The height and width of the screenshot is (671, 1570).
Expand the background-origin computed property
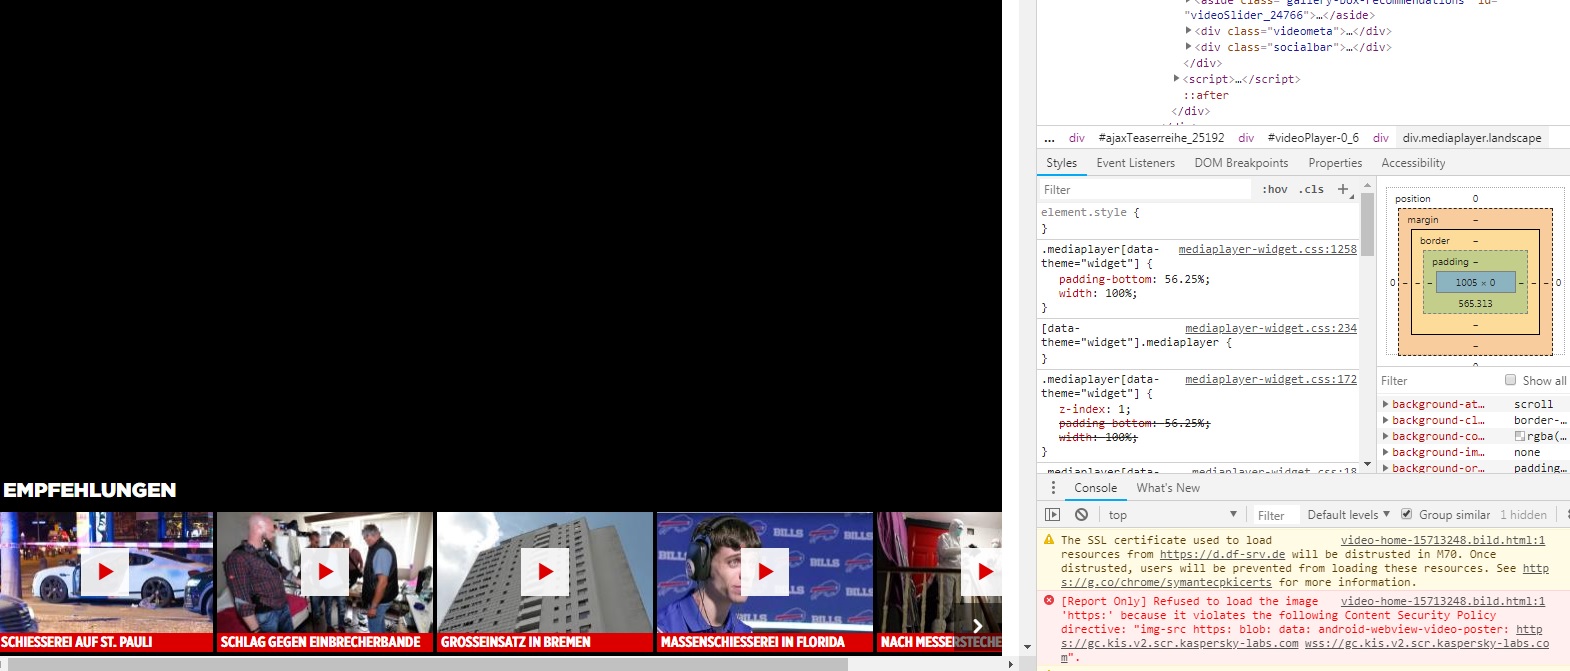point(1386,467)
